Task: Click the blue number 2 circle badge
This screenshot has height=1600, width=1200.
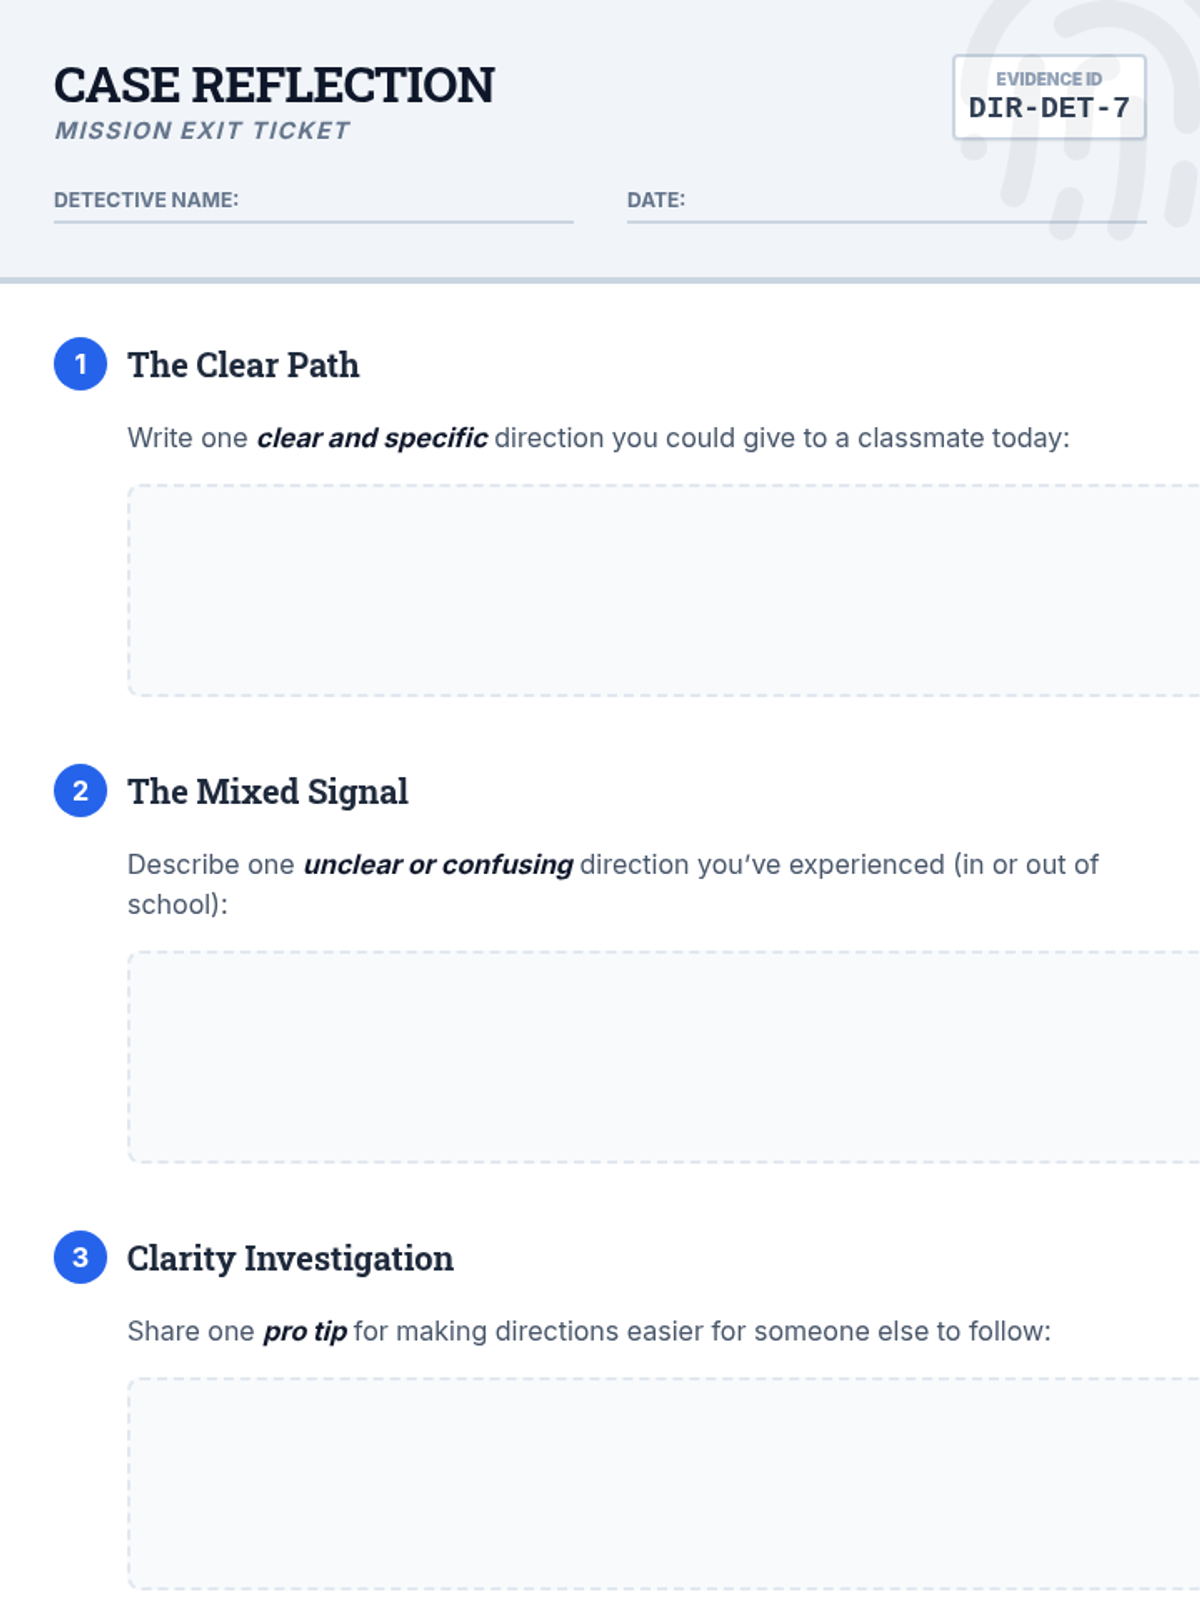Action: click(80, 791)
